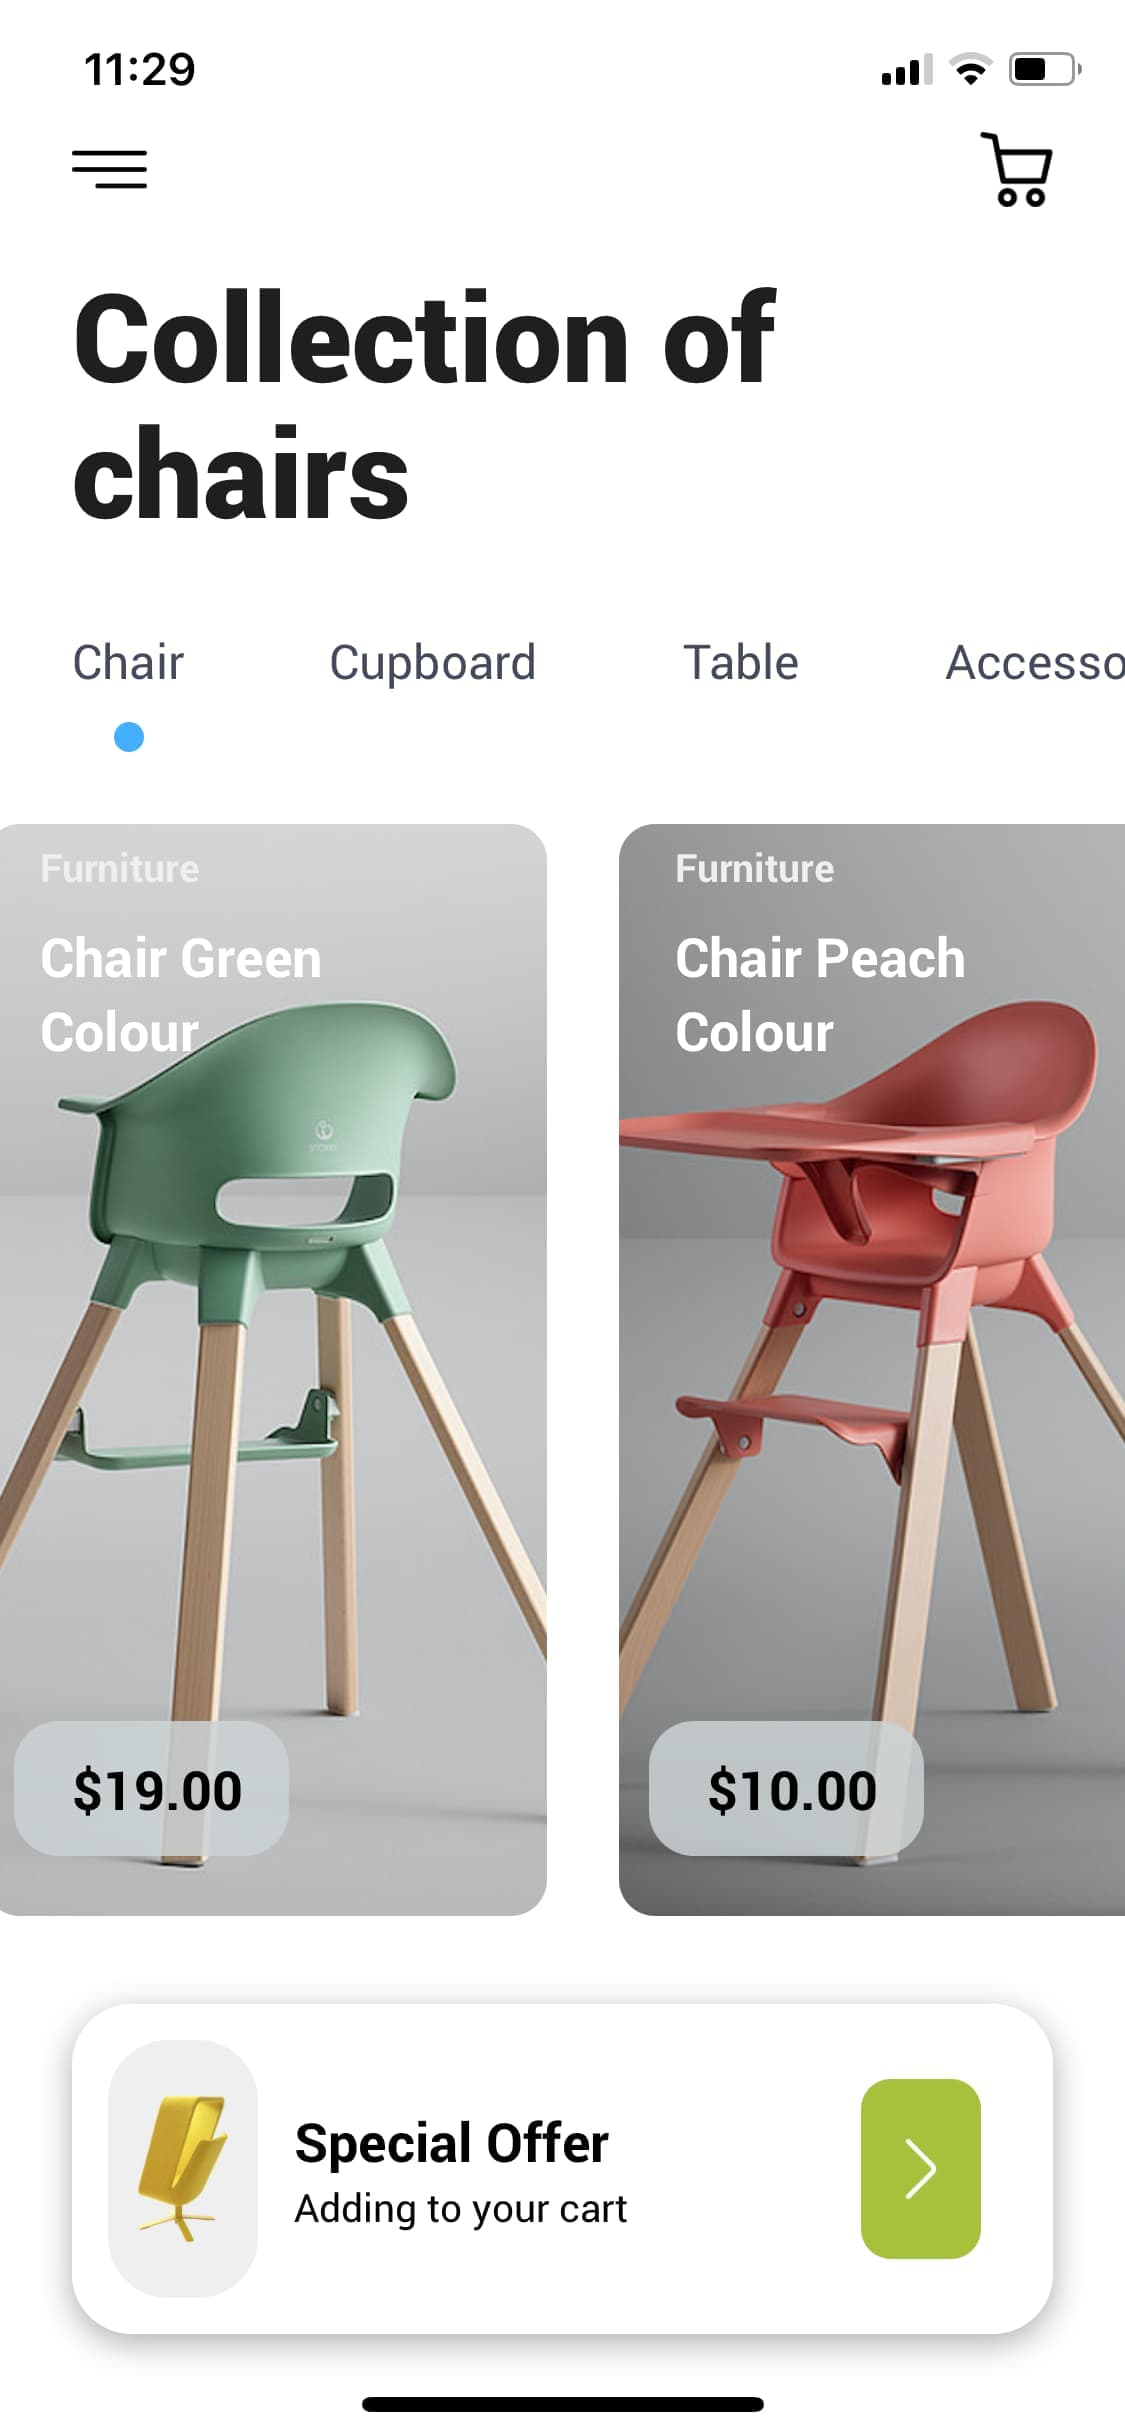Tap the blue dot under Chair
1125x2436 pixels.
(x=129, y=737)
